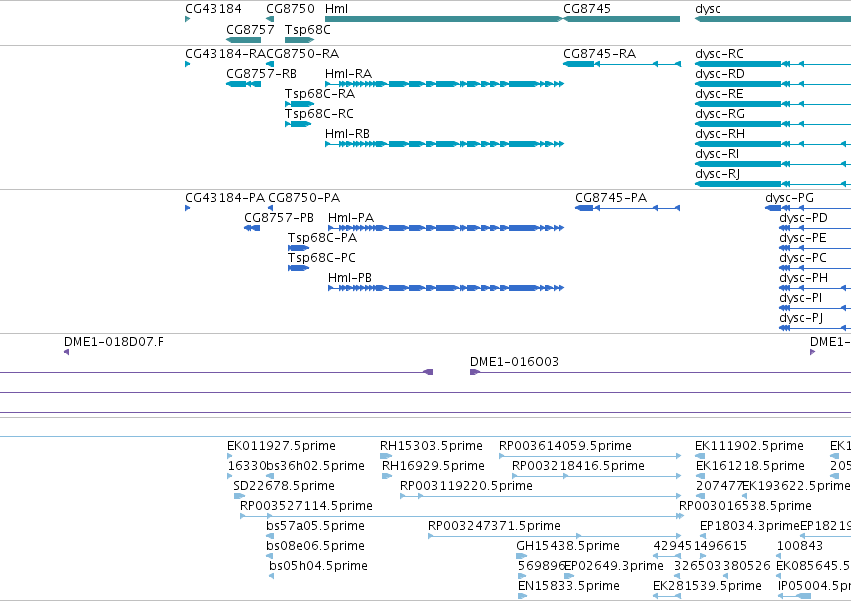Select the dysc-PI protein label
The width and height of the screenshot is (851, 601).
pos(801,298)
